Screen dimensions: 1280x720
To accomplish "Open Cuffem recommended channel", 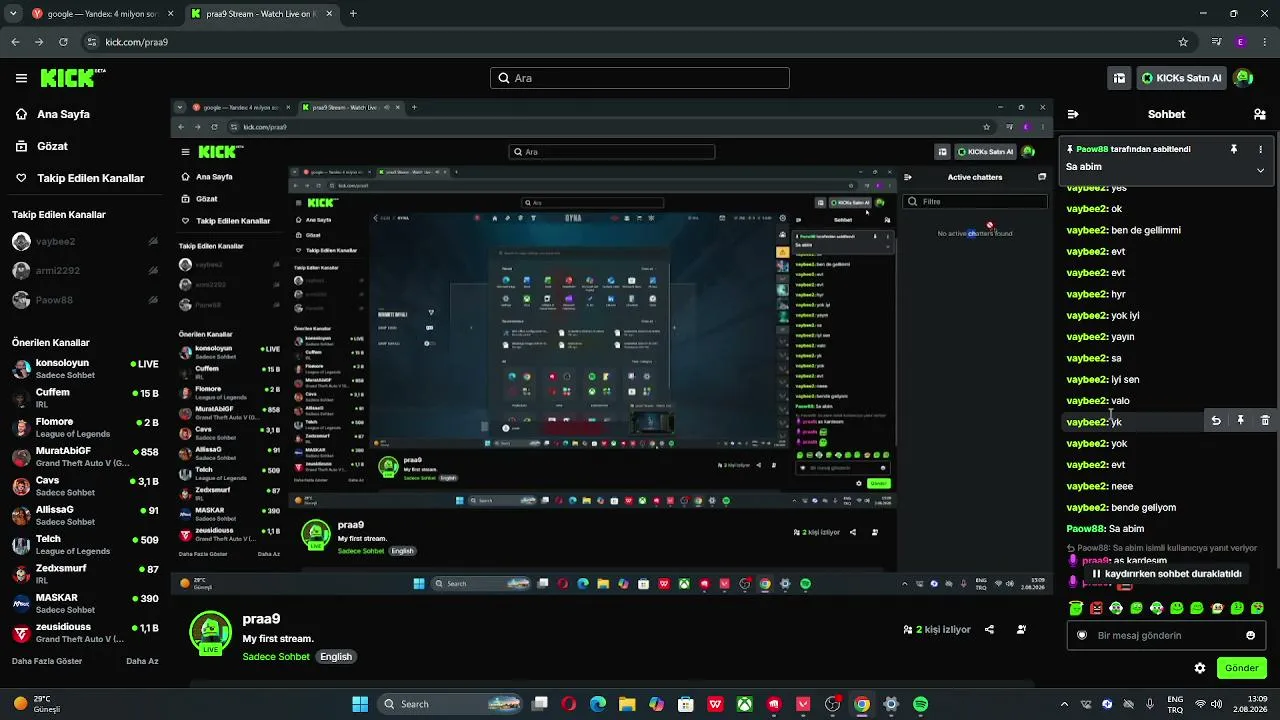I will pyautogui.click(x=85, y=398).
